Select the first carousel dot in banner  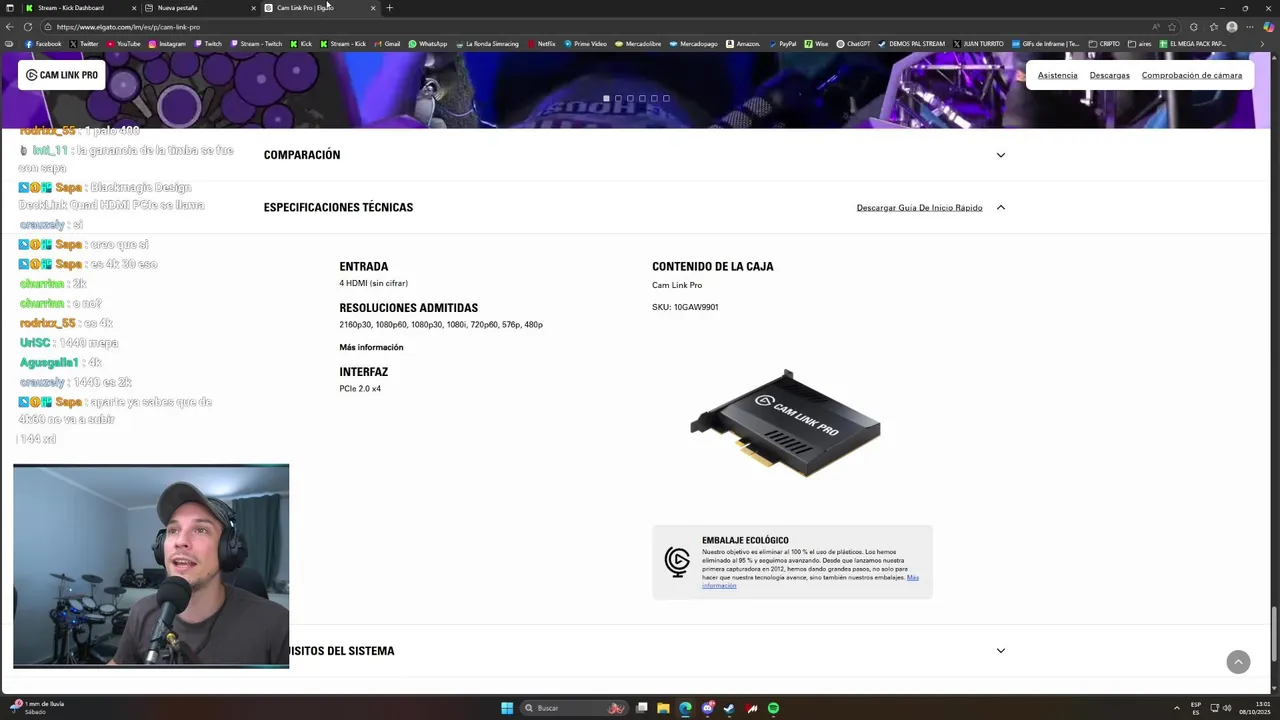point(606,98)
